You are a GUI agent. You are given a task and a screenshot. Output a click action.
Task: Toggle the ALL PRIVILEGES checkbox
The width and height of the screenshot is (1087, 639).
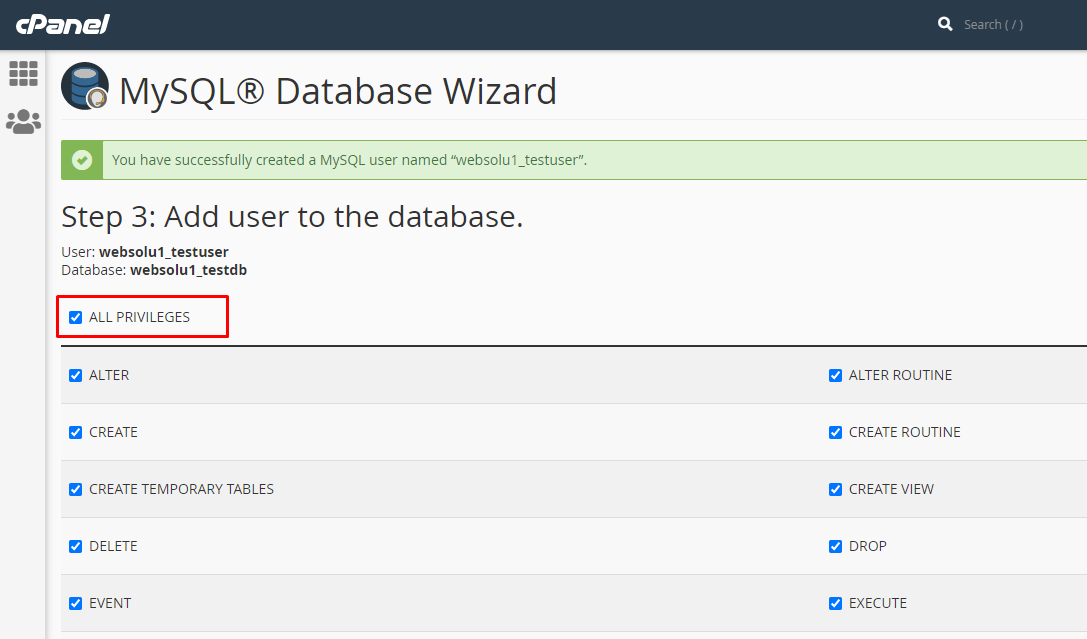click(x=76, y=317)
